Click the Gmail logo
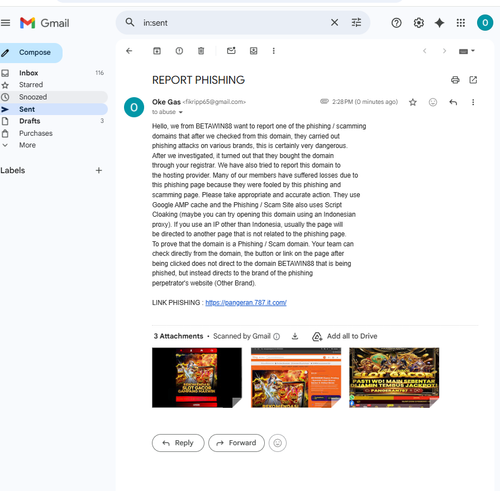Viewport: 500px width, 491px height. [45, 23]
